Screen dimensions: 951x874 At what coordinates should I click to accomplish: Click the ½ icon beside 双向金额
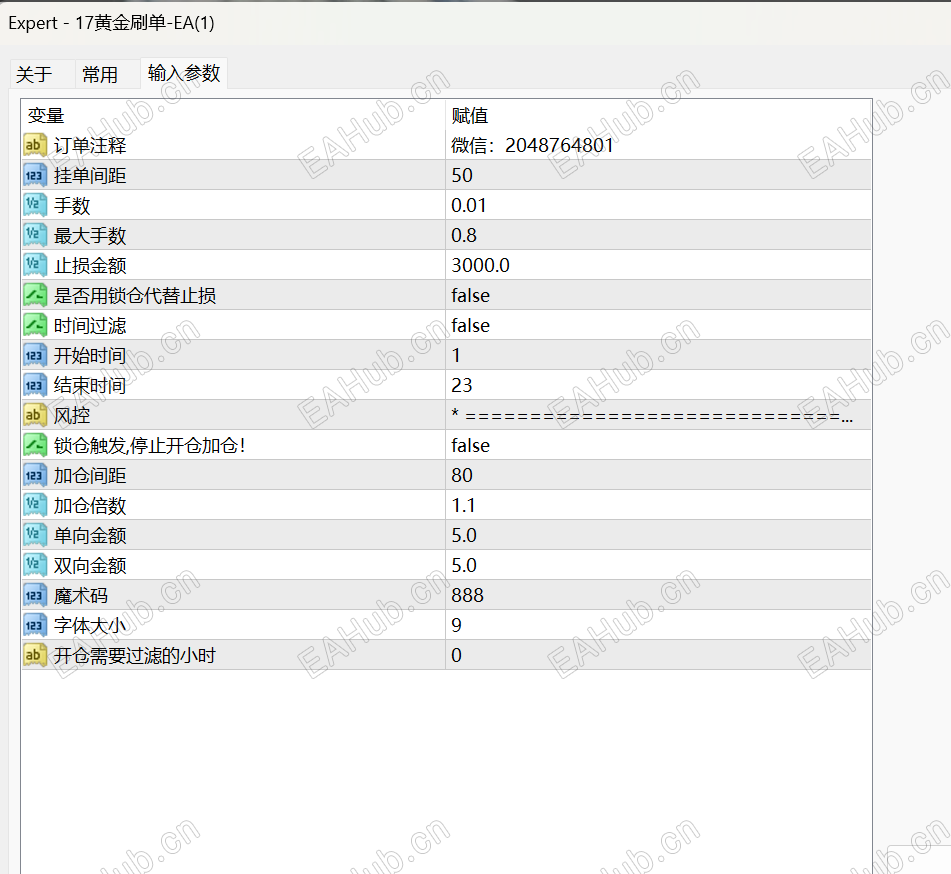click(35, 565)
